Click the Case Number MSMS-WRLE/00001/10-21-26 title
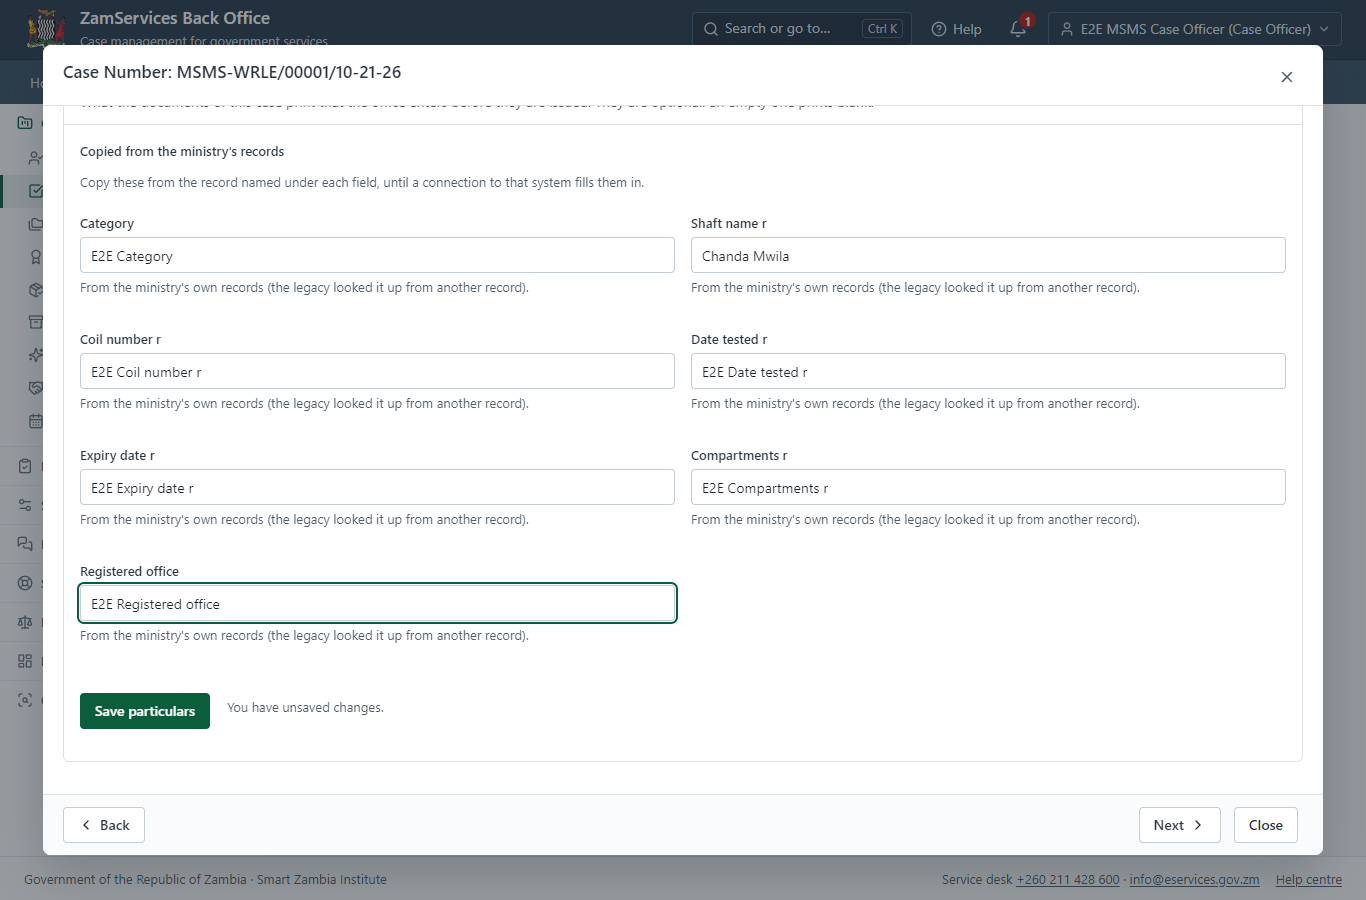Image resolution: width=1366 pixels, height=900 pixels. click(x=232, y=72)
